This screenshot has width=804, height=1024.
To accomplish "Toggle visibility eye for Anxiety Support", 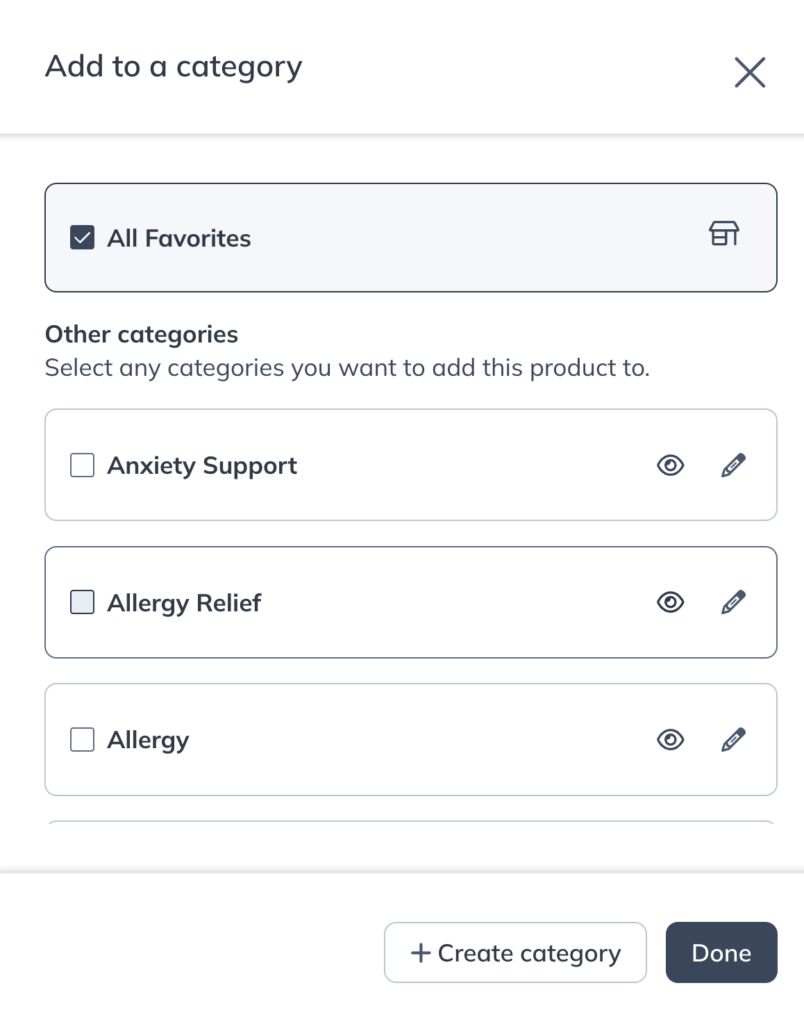I will [x=670, y=465].
